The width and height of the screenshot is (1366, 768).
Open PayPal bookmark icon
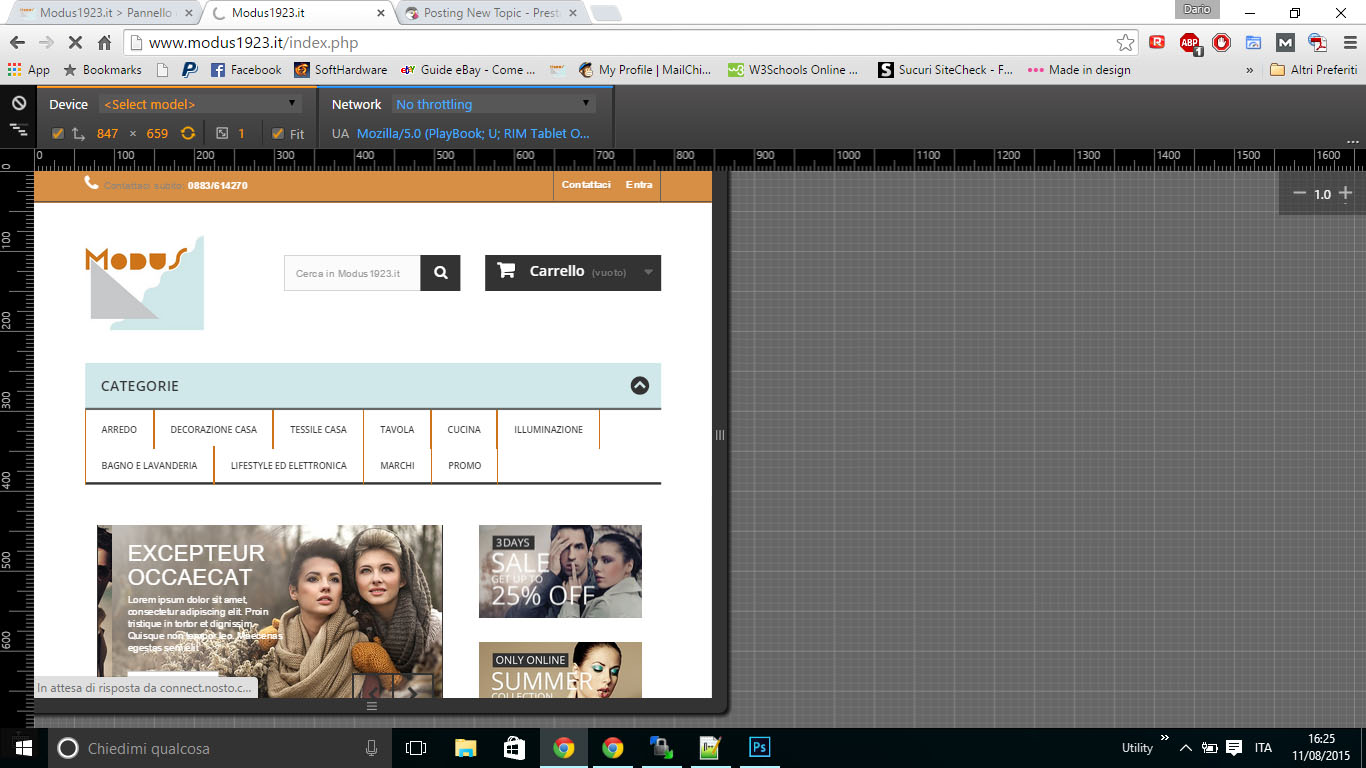189,70
